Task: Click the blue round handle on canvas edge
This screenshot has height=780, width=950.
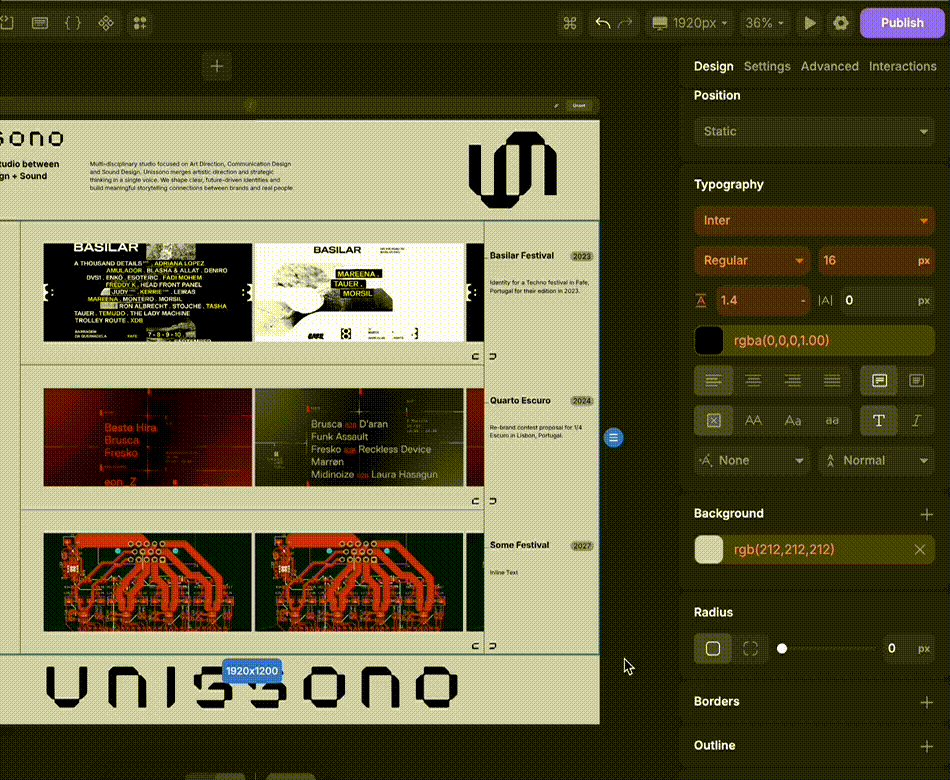Action: click(614, 437)
